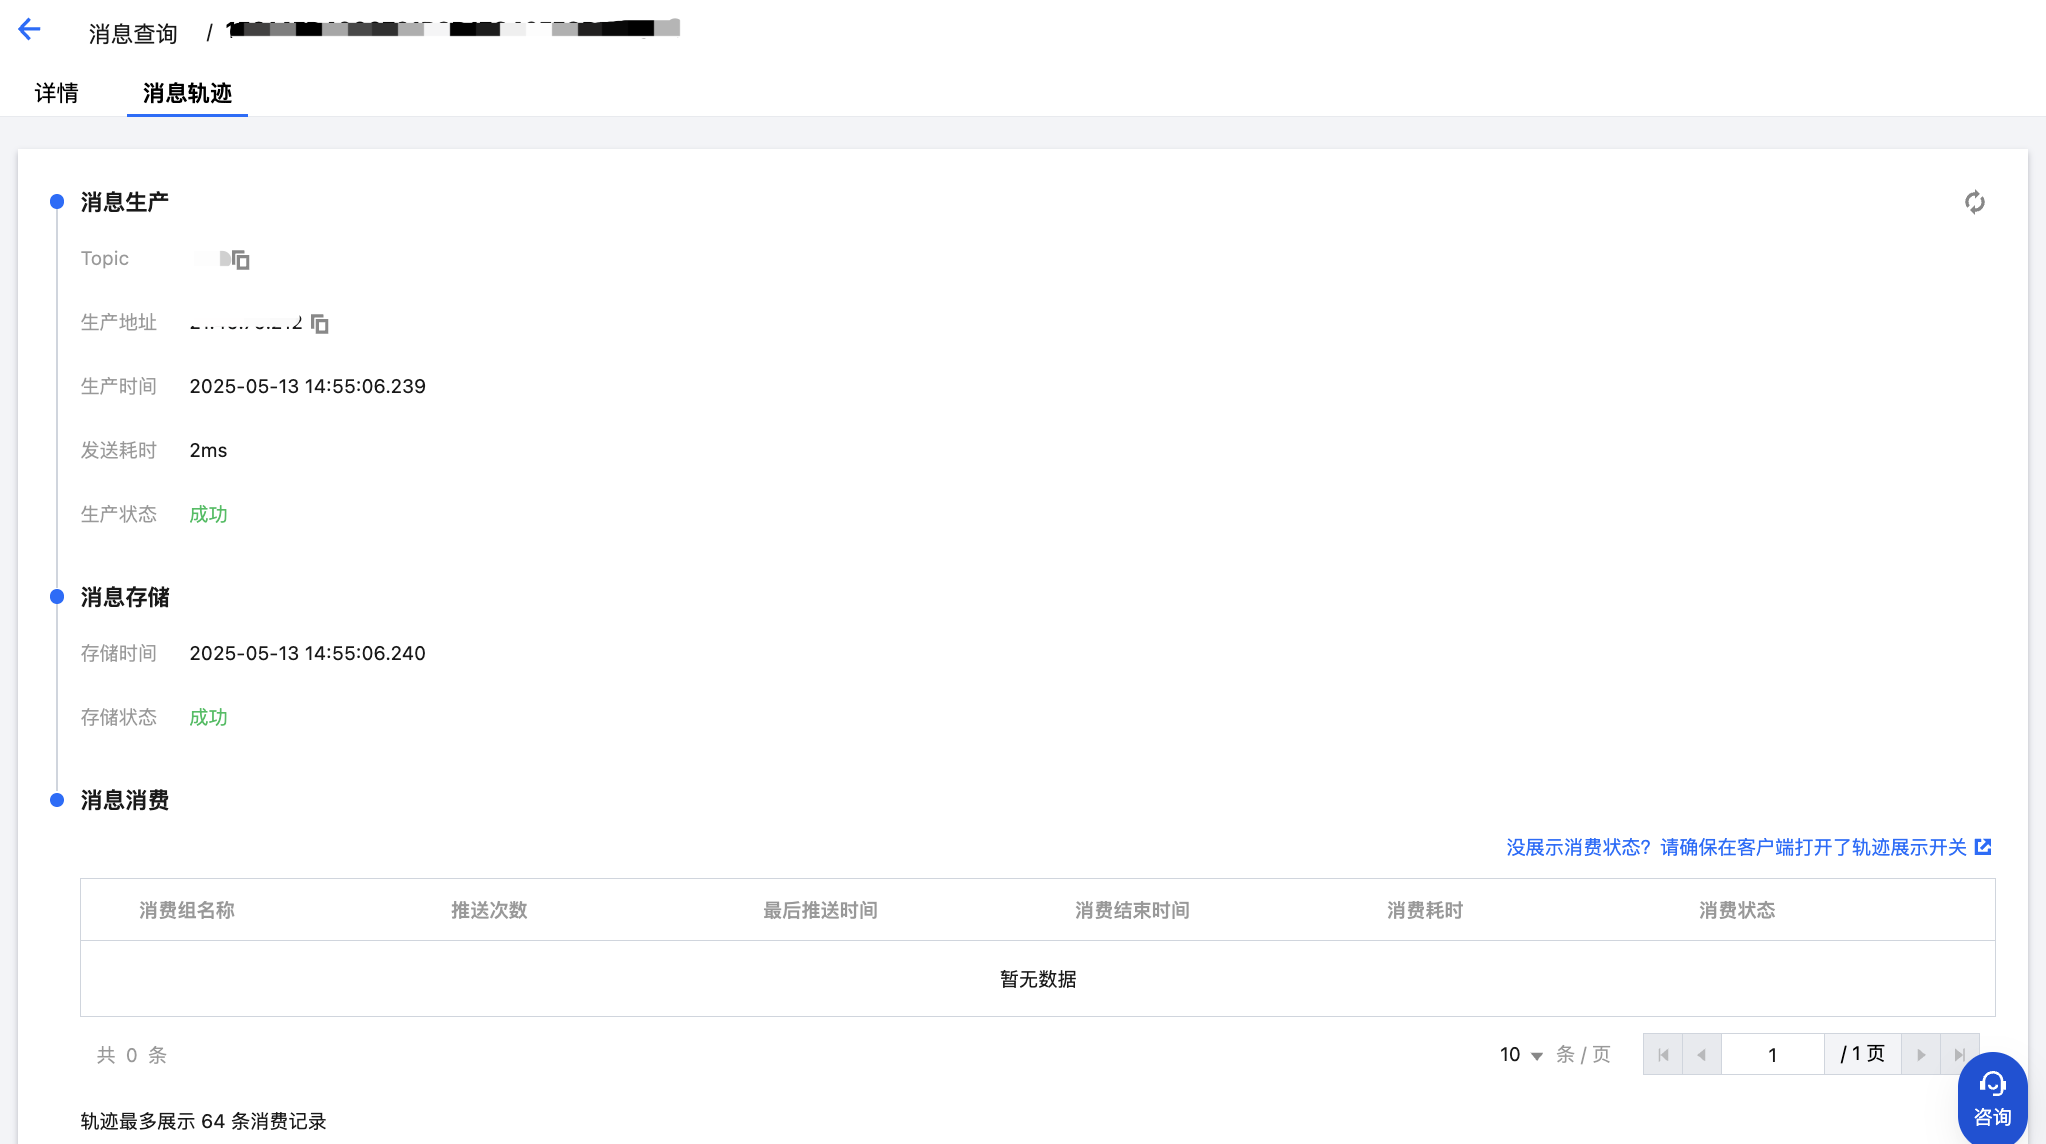
Task: Click the 消费组名称 column header
Action: point(187,910)
